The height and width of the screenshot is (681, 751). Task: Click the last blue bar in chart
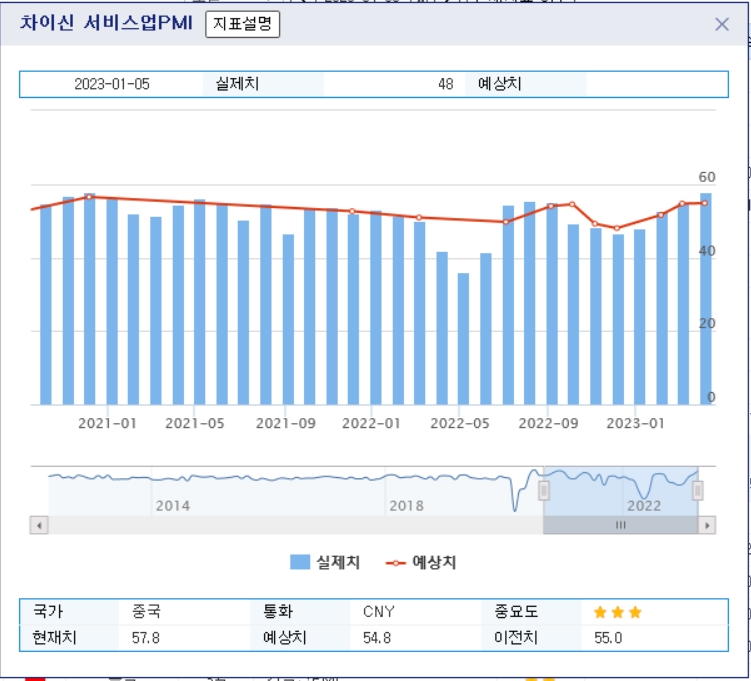705,299
